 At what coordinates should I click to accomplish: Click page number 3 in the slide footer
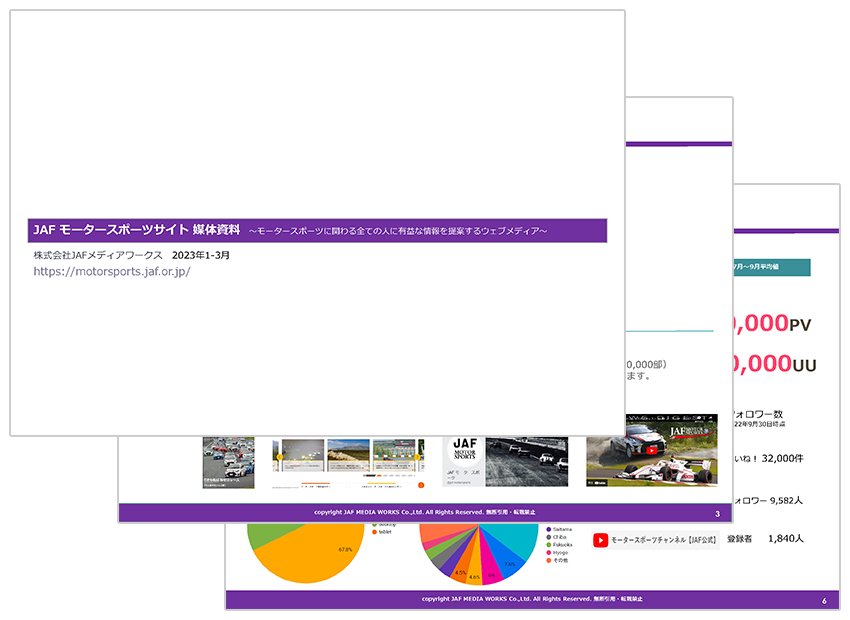click(717, 514)
